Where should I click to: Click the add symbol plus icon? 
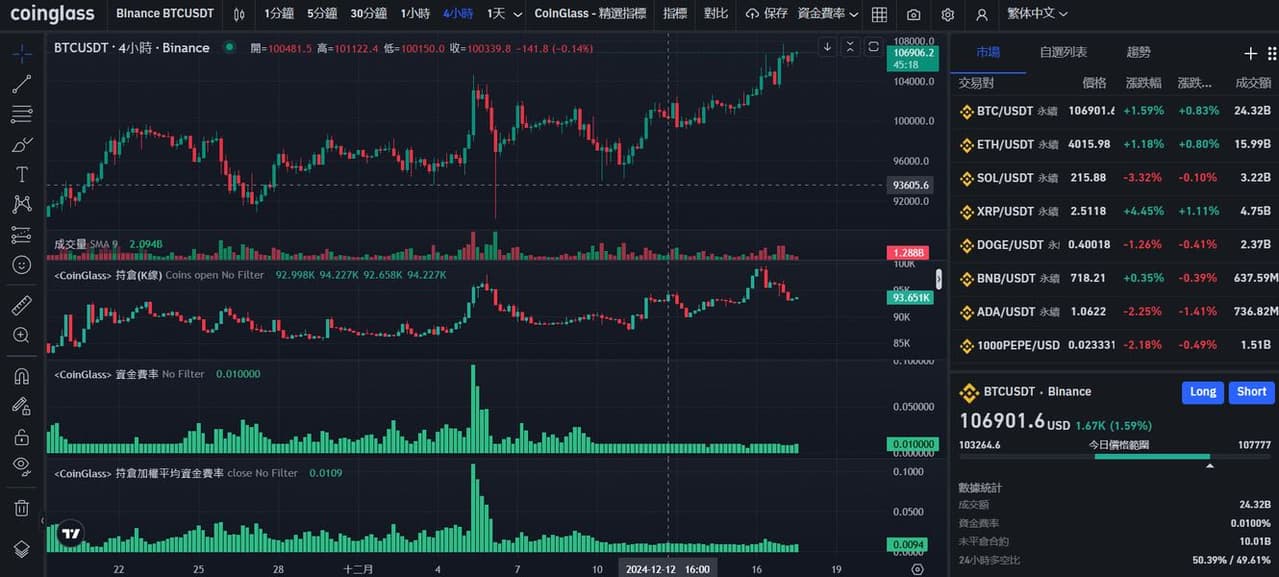click(1250, 53)
